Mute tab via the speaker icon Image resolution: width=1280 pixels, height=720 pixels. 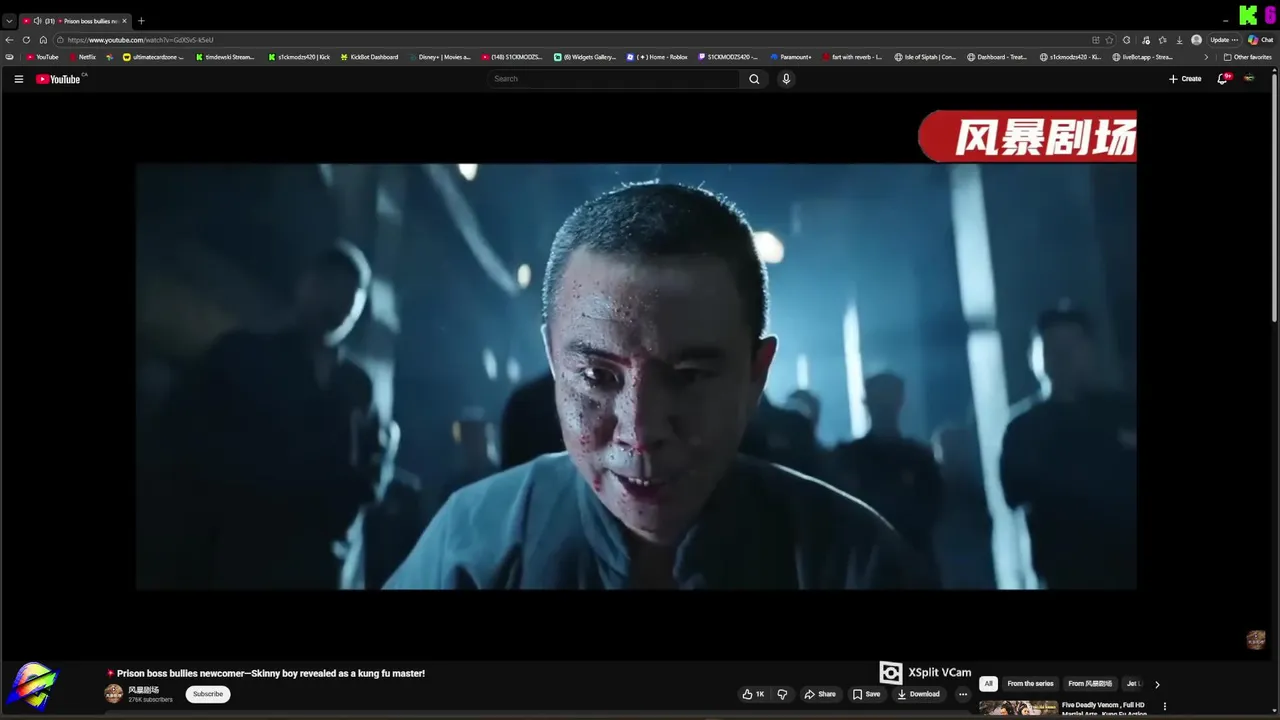(37, 21)
